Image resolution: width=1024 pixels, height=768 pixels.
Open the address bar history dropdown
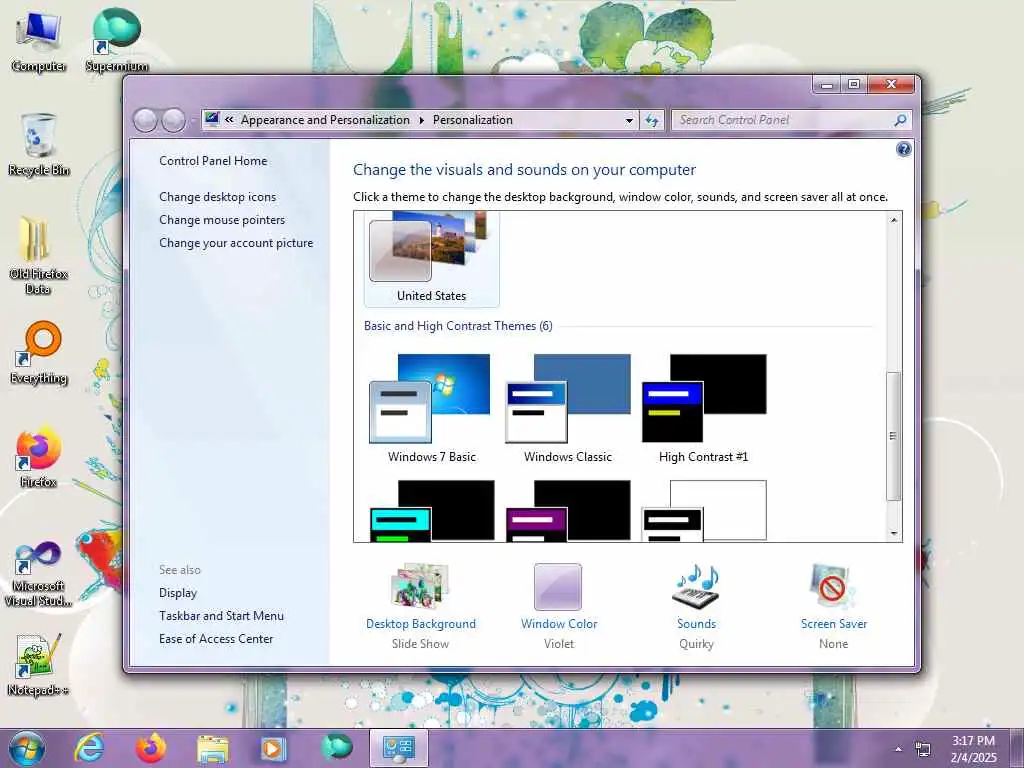click(629, 120)
